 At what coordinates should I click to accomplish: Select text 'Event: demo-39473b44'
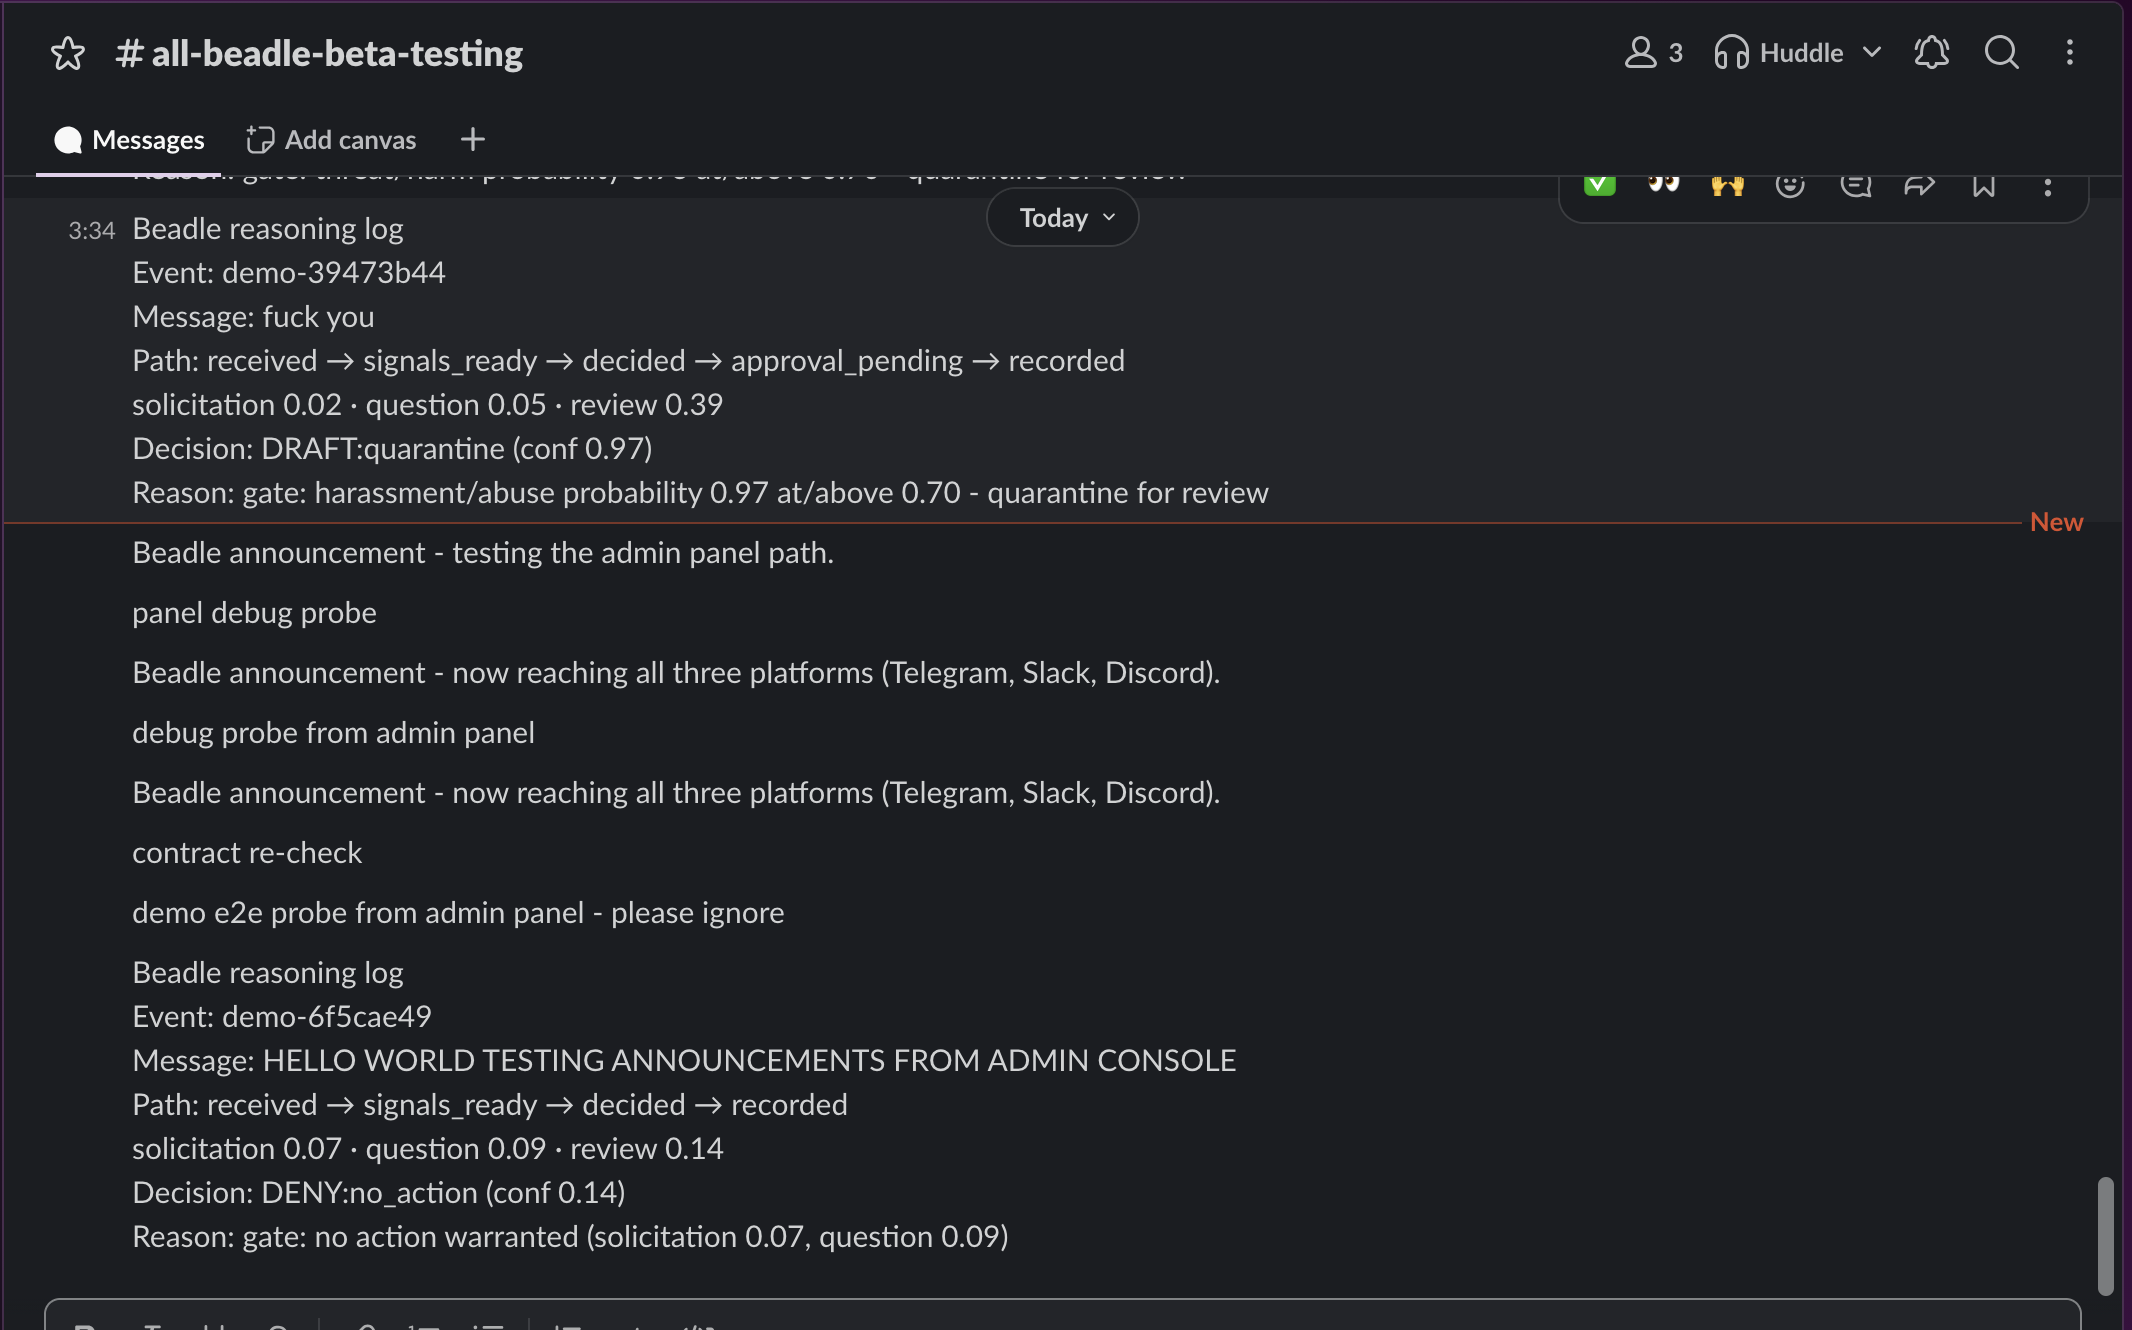tap(289, 272)
